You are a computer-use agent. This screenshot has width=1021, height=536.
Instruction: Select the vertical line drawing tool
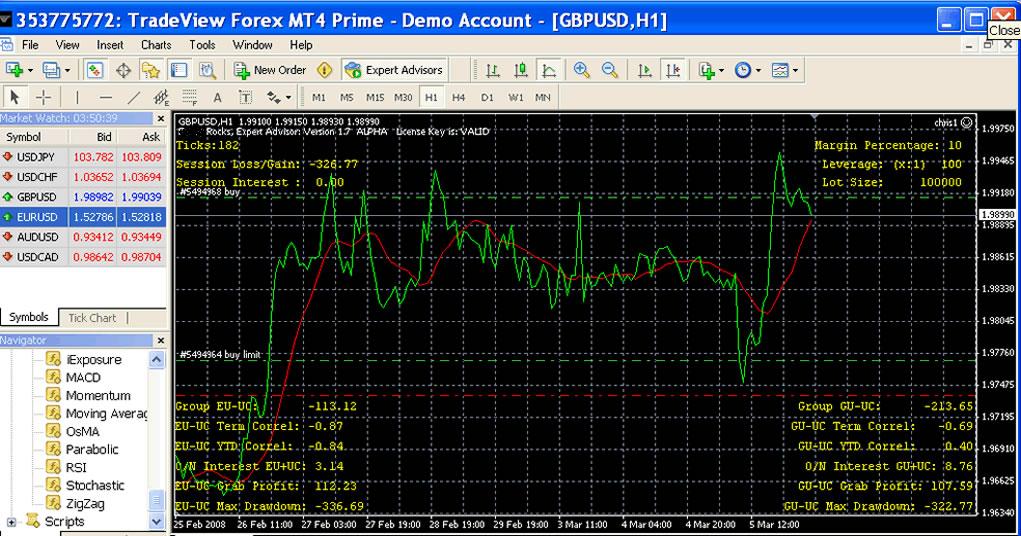click(77, 98)
